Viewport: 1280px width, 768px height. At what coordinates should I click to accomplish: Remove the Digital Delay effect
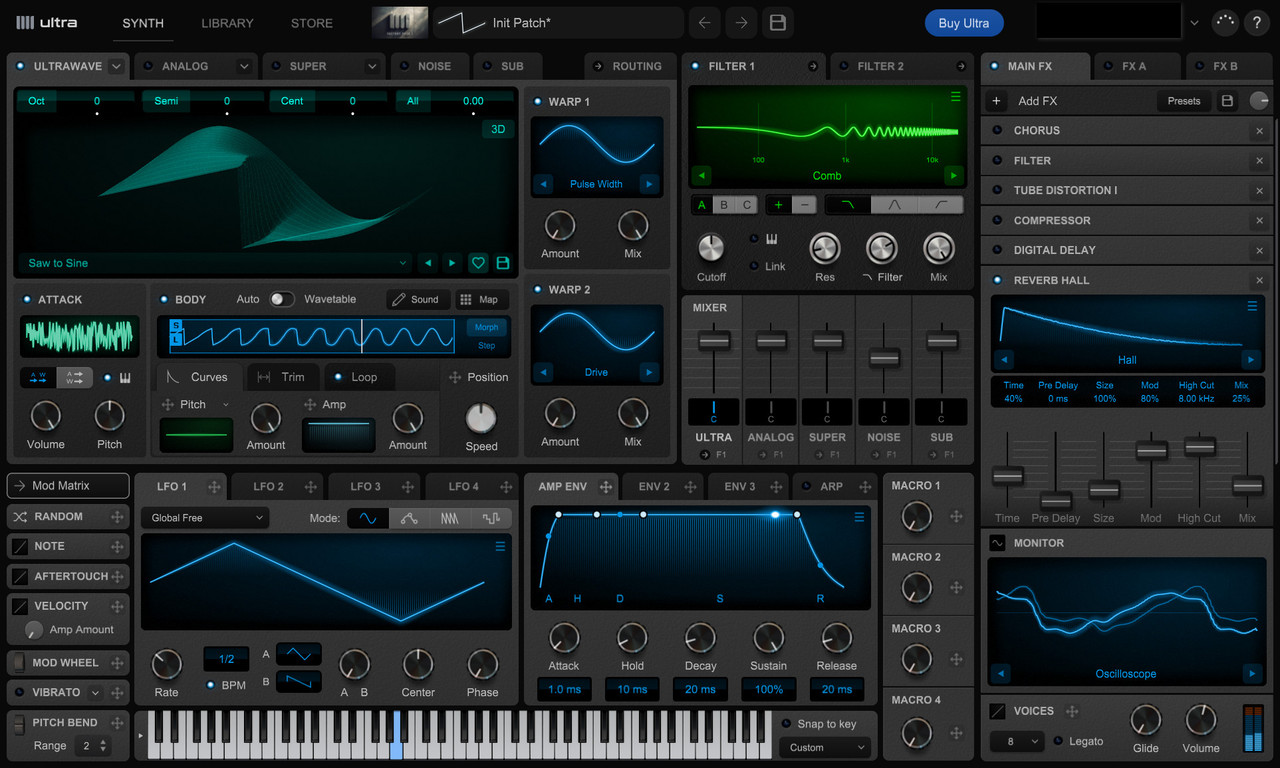(1260, 251)
